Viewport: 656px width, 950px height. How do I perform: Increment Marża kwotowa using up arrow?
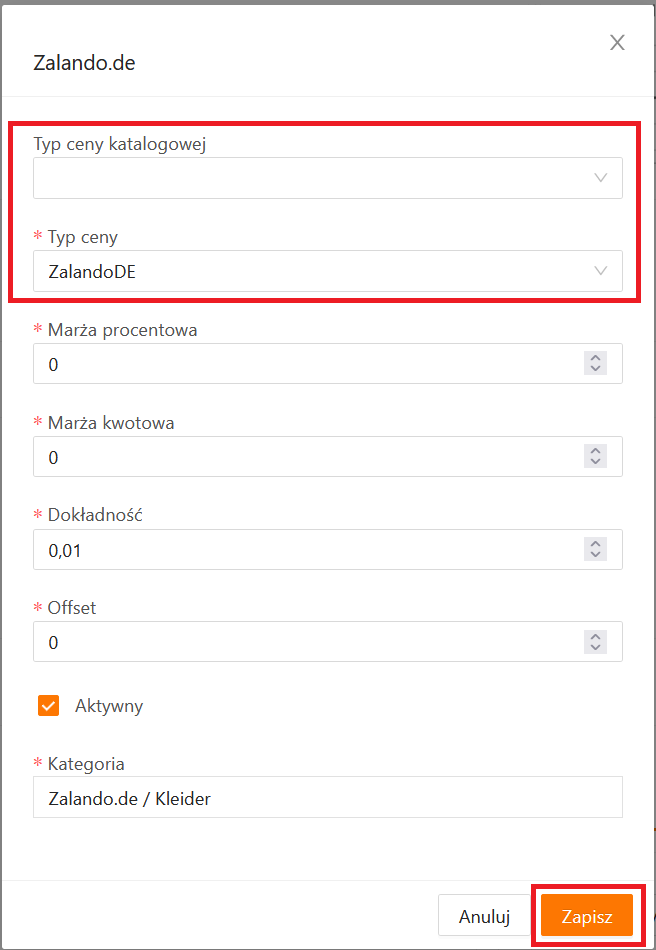point(596,451)
